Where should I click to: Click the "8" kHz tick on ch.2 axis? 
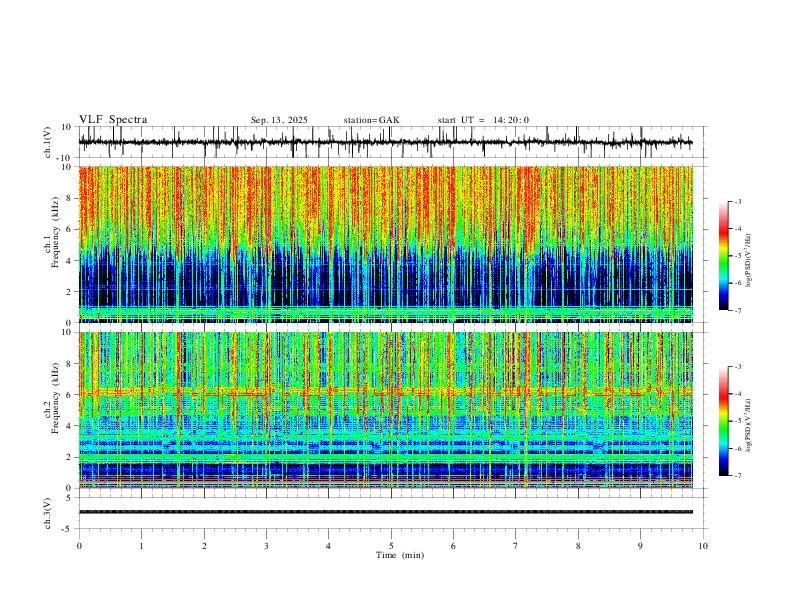point(70,364)
